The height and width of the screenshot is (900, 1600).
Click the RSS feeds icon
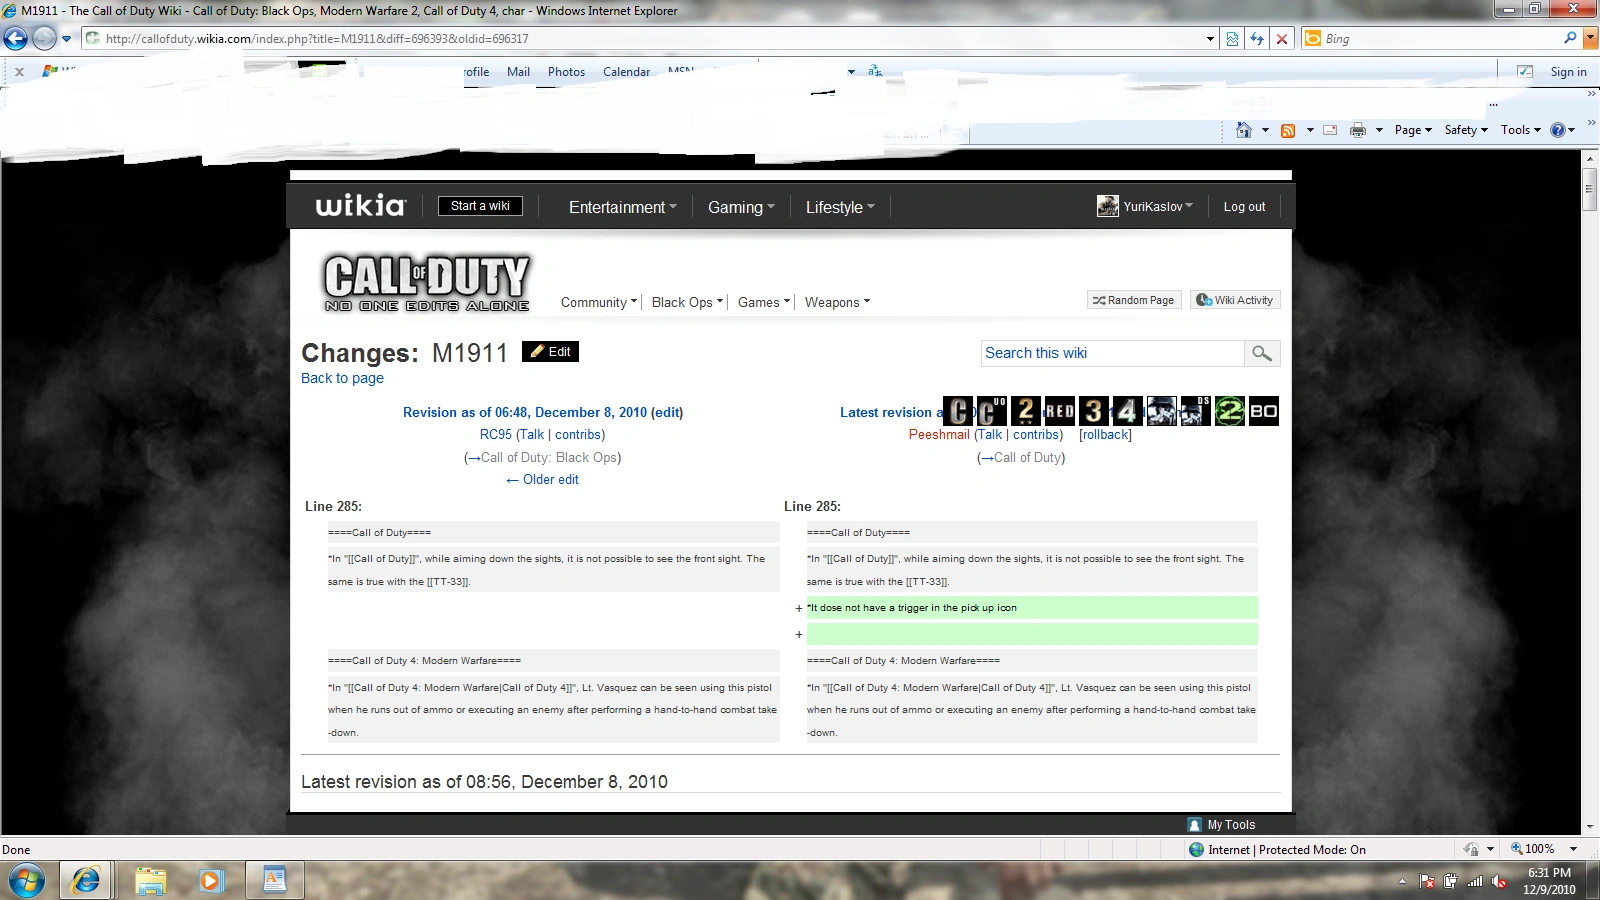click(x=1288, y=130)
